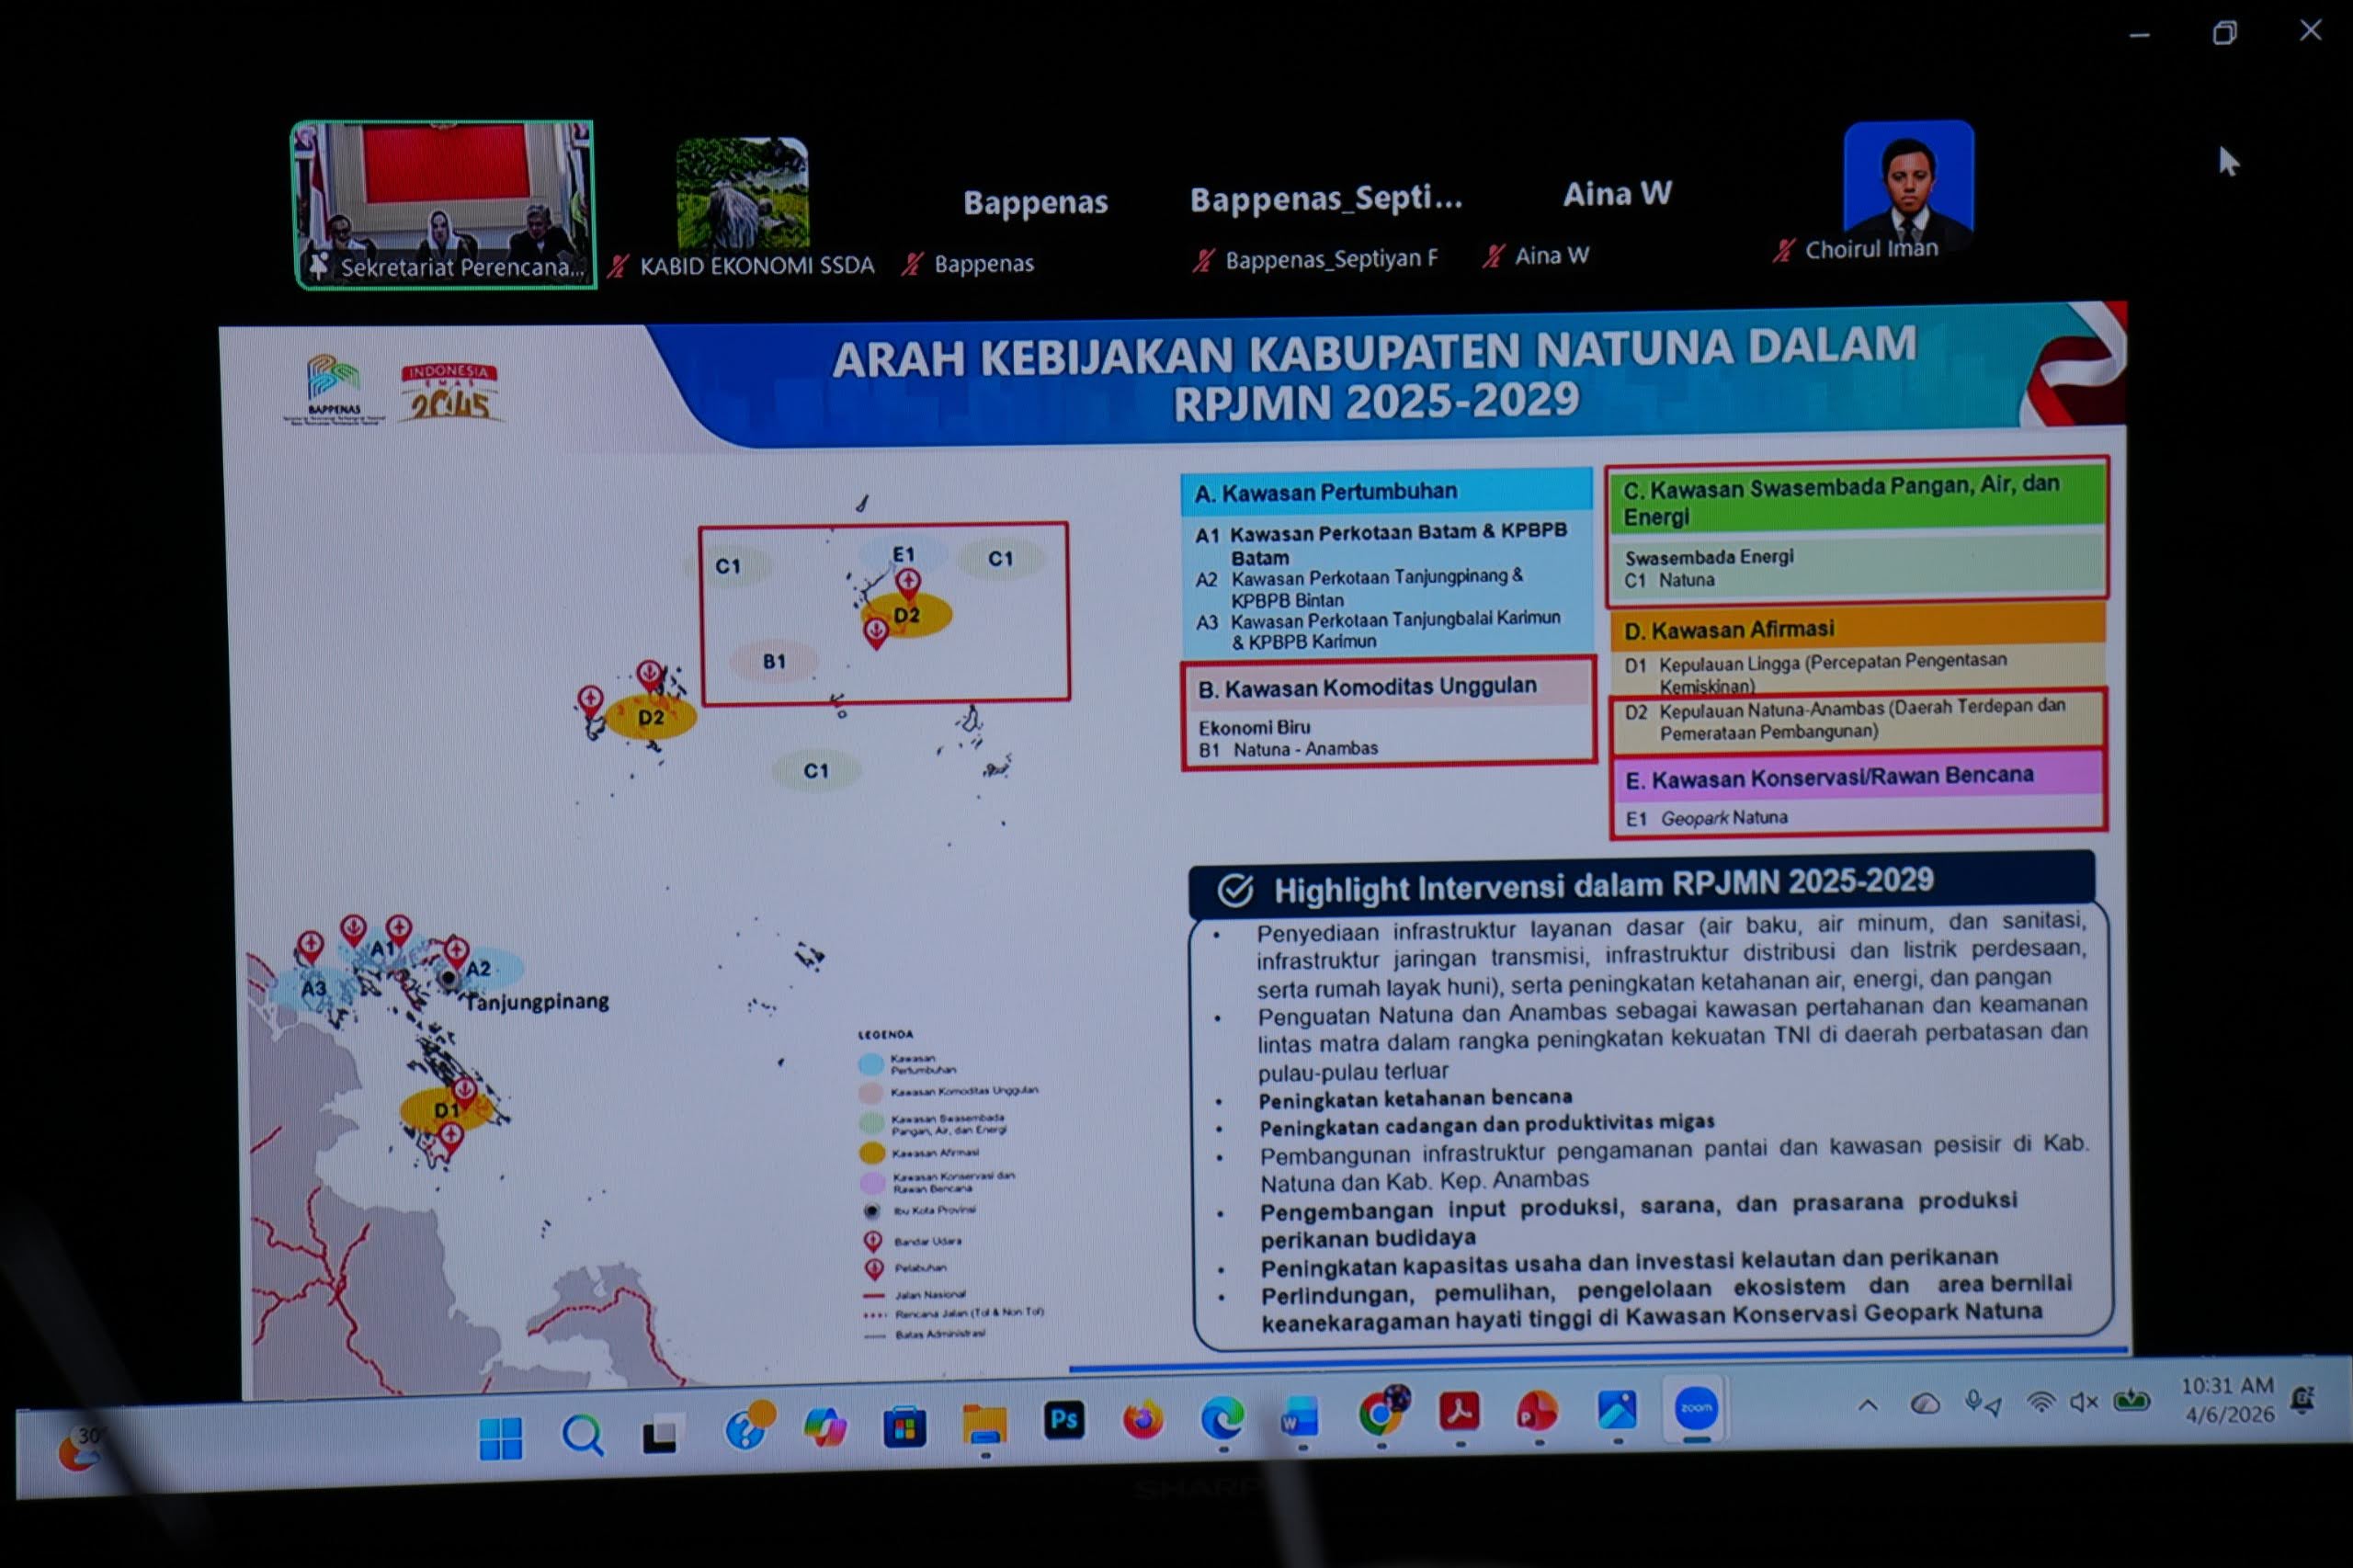
Task: Expand the hidden system tray icons chevron
Action: pos(1867,1405)
